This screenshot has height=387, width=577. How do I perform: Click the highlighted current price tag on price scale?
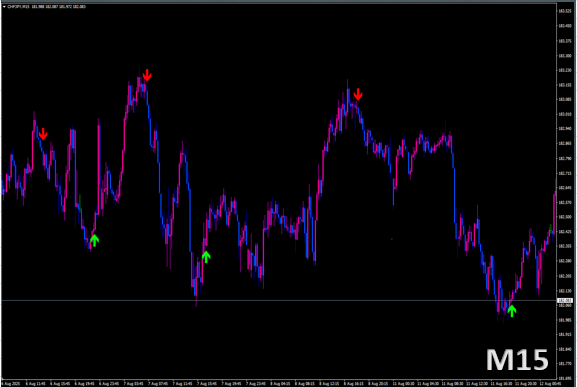click(x=565, y=301)
